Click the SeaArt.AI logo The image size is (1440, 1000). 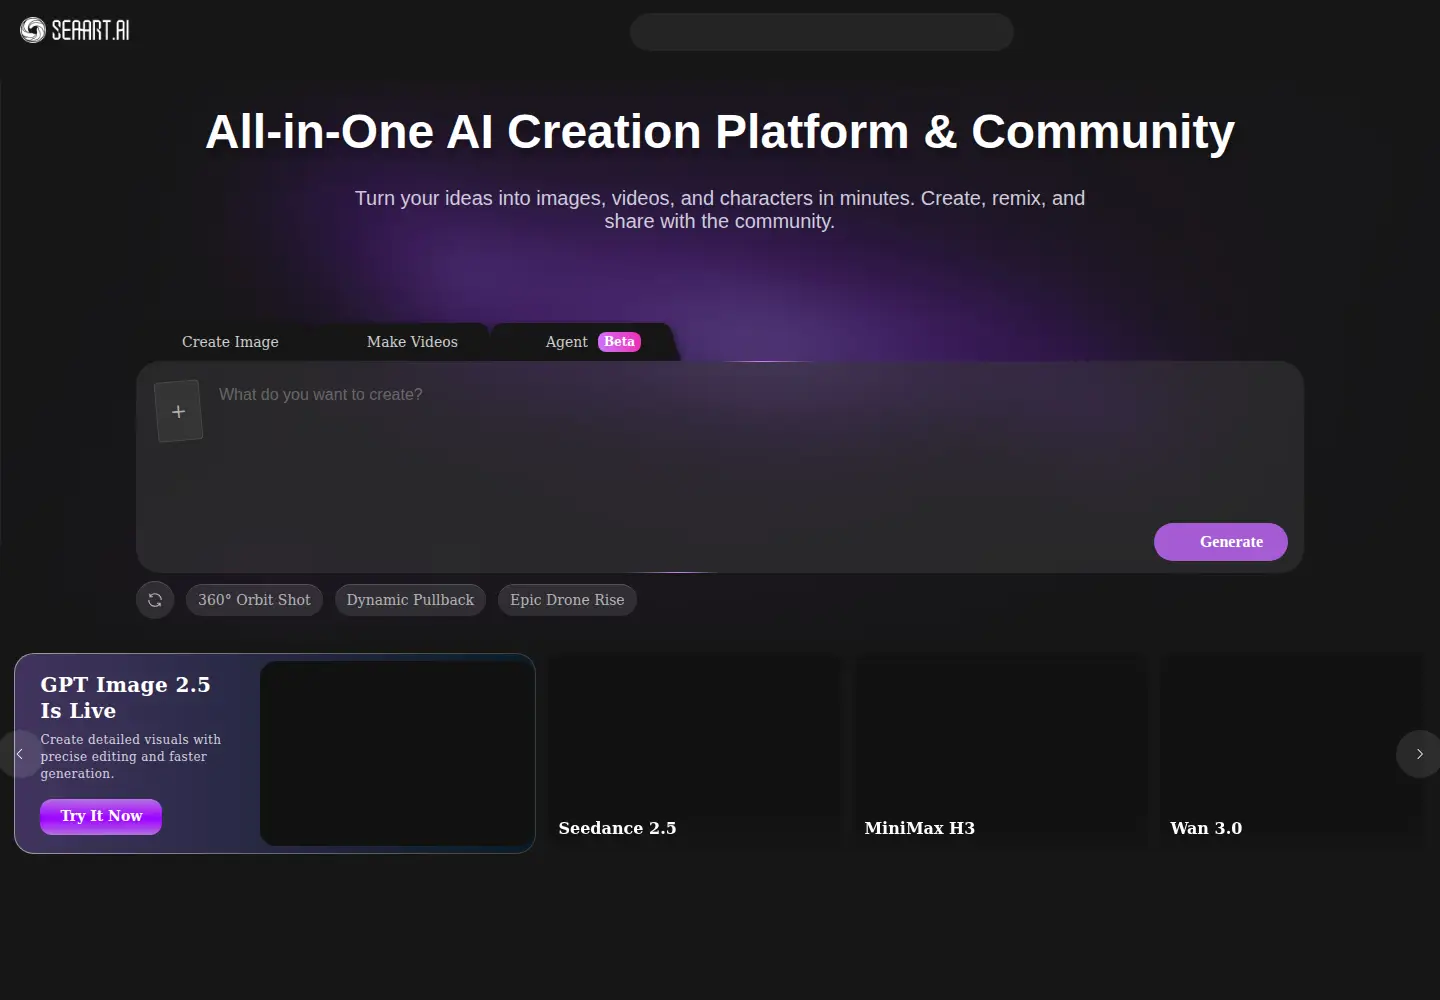tap(75, 30)
